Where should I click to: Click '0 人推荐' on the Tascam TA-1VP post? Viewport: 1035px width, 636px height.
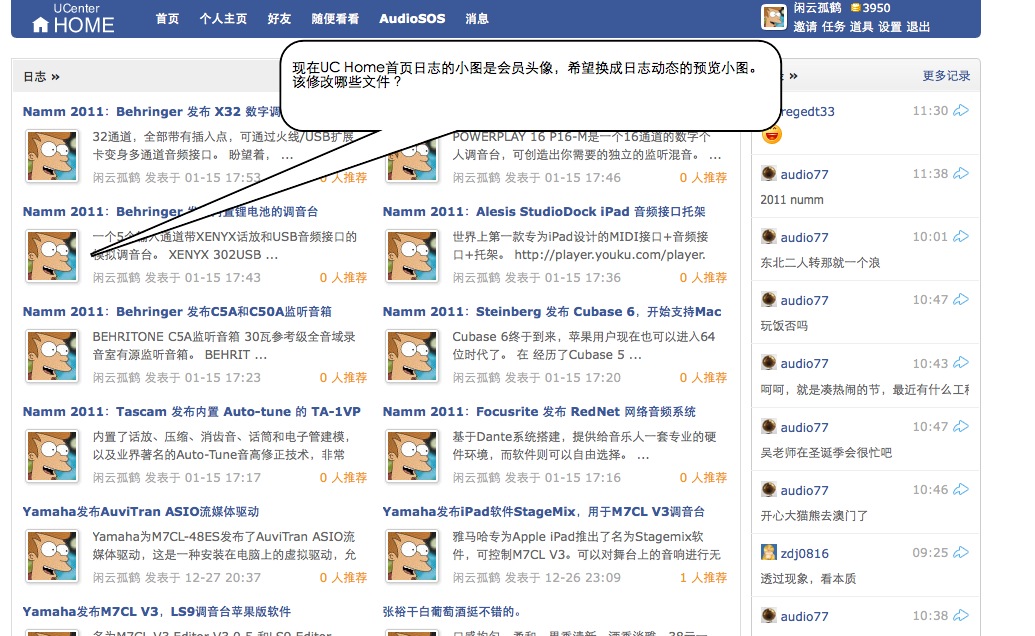pos(343,477)
